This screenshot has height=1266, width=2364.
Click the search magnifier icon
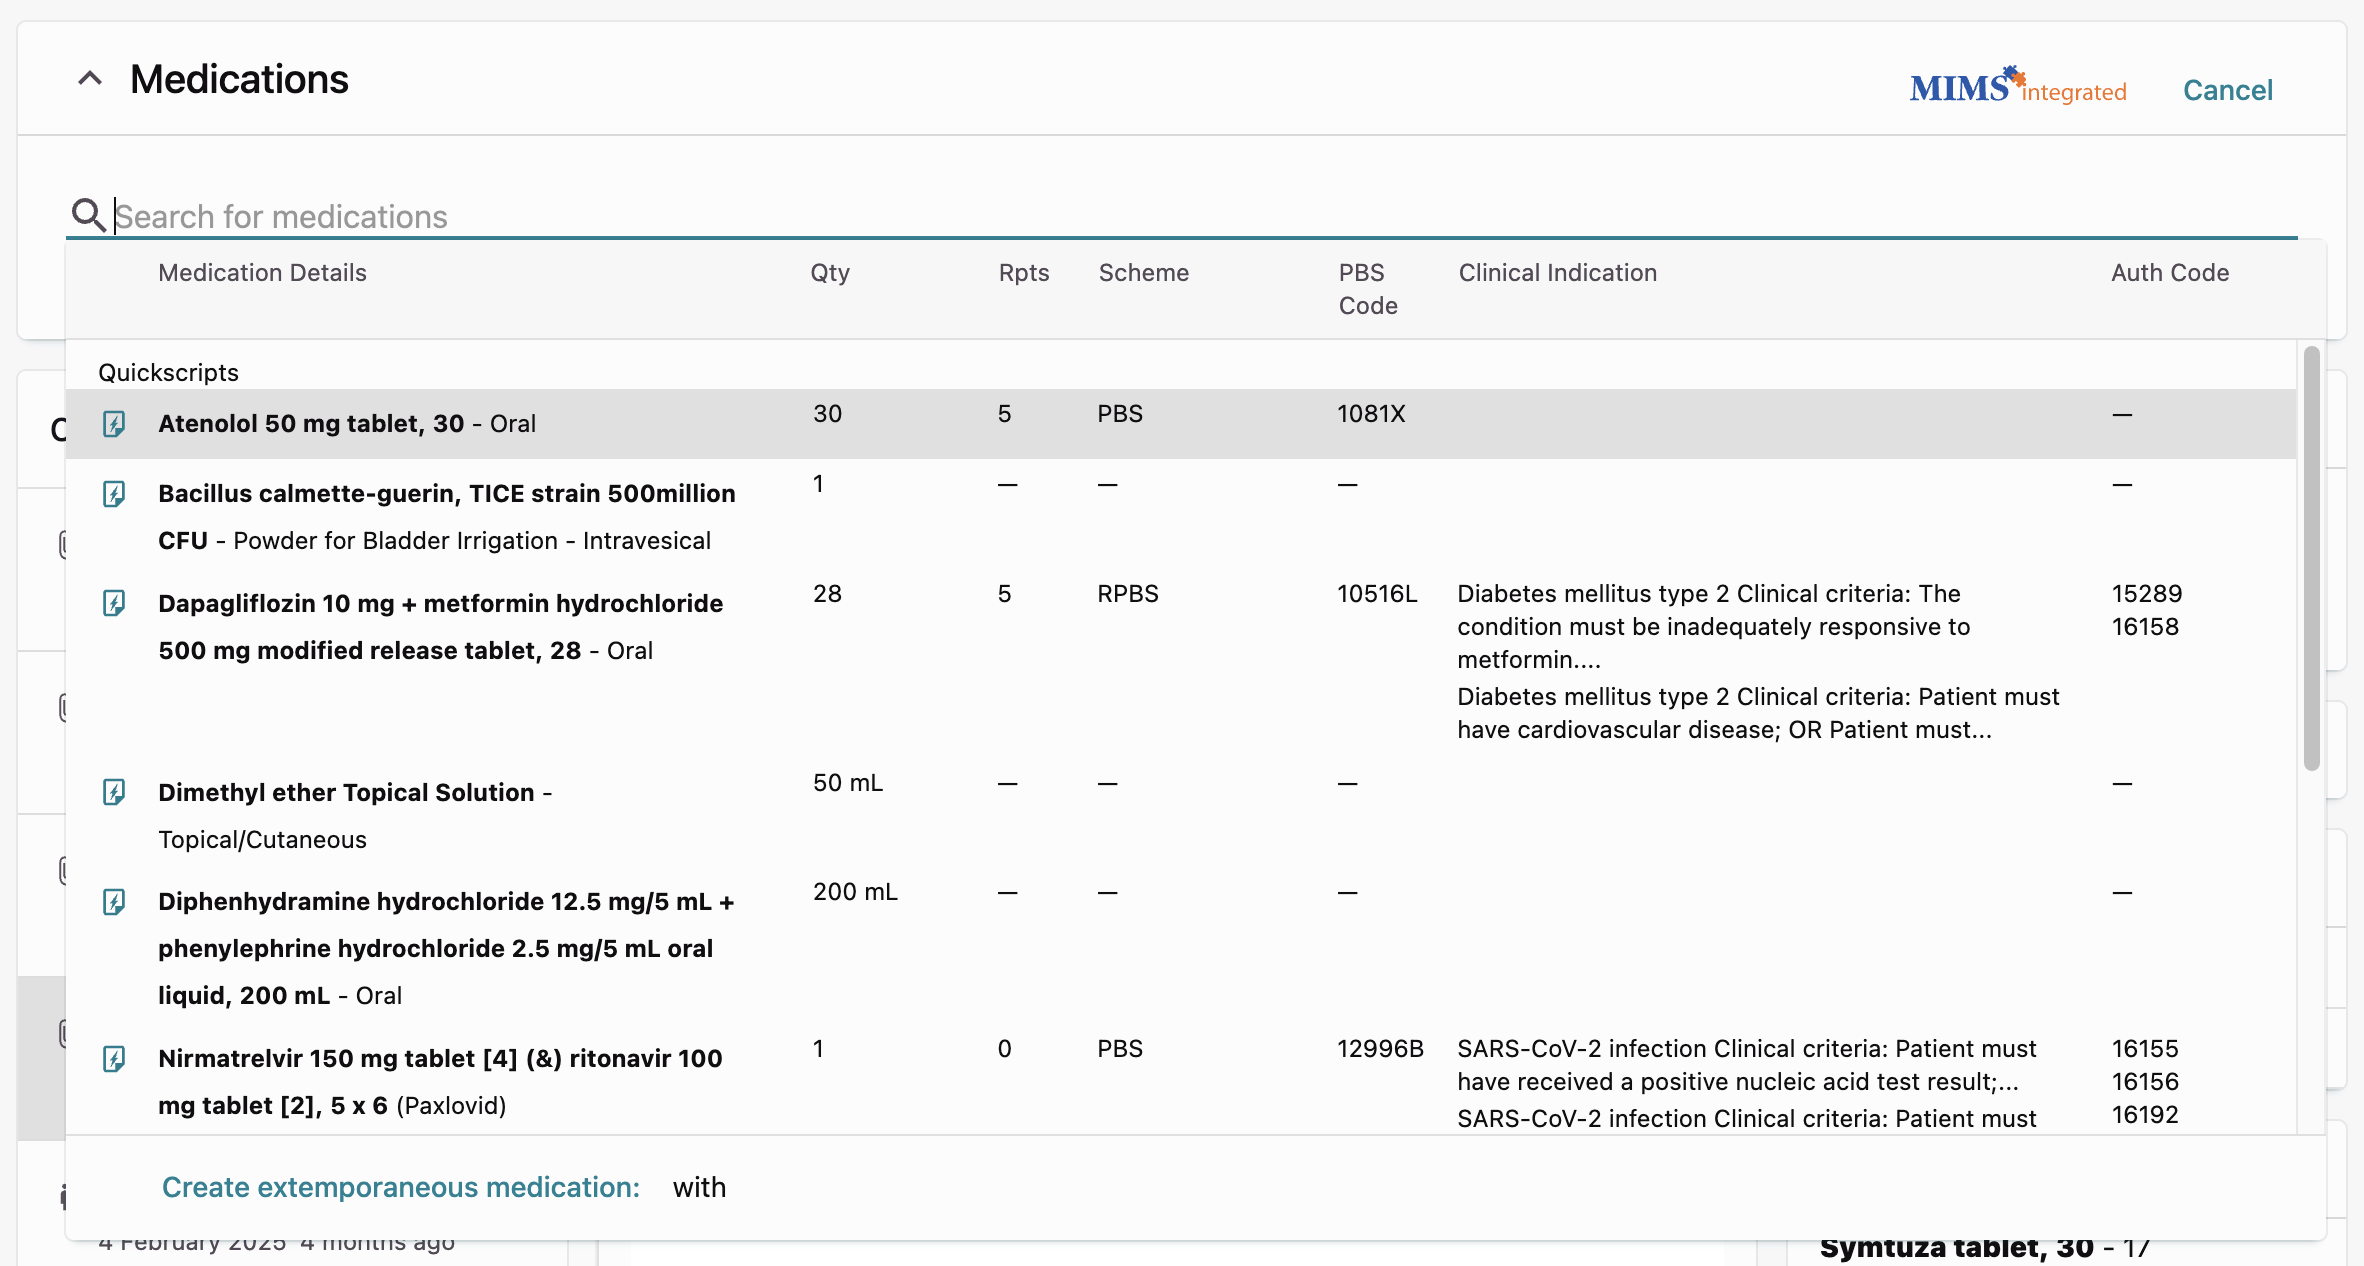tap(88, 215)
